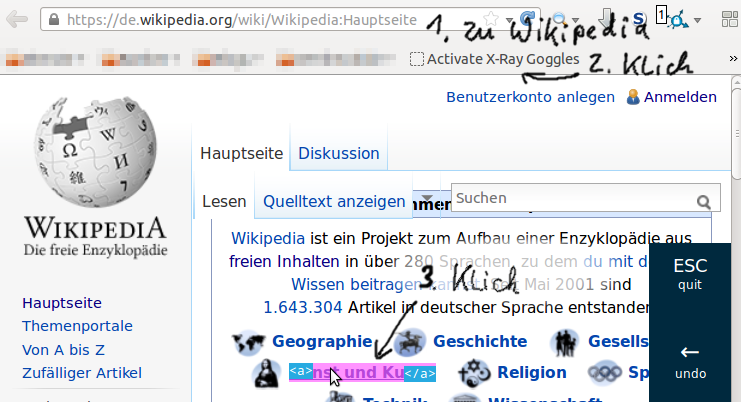Viewport: 741px width, 402px height.
Task: Show more bookmarks with the » chevron
Action: click(x=733, y=59)
